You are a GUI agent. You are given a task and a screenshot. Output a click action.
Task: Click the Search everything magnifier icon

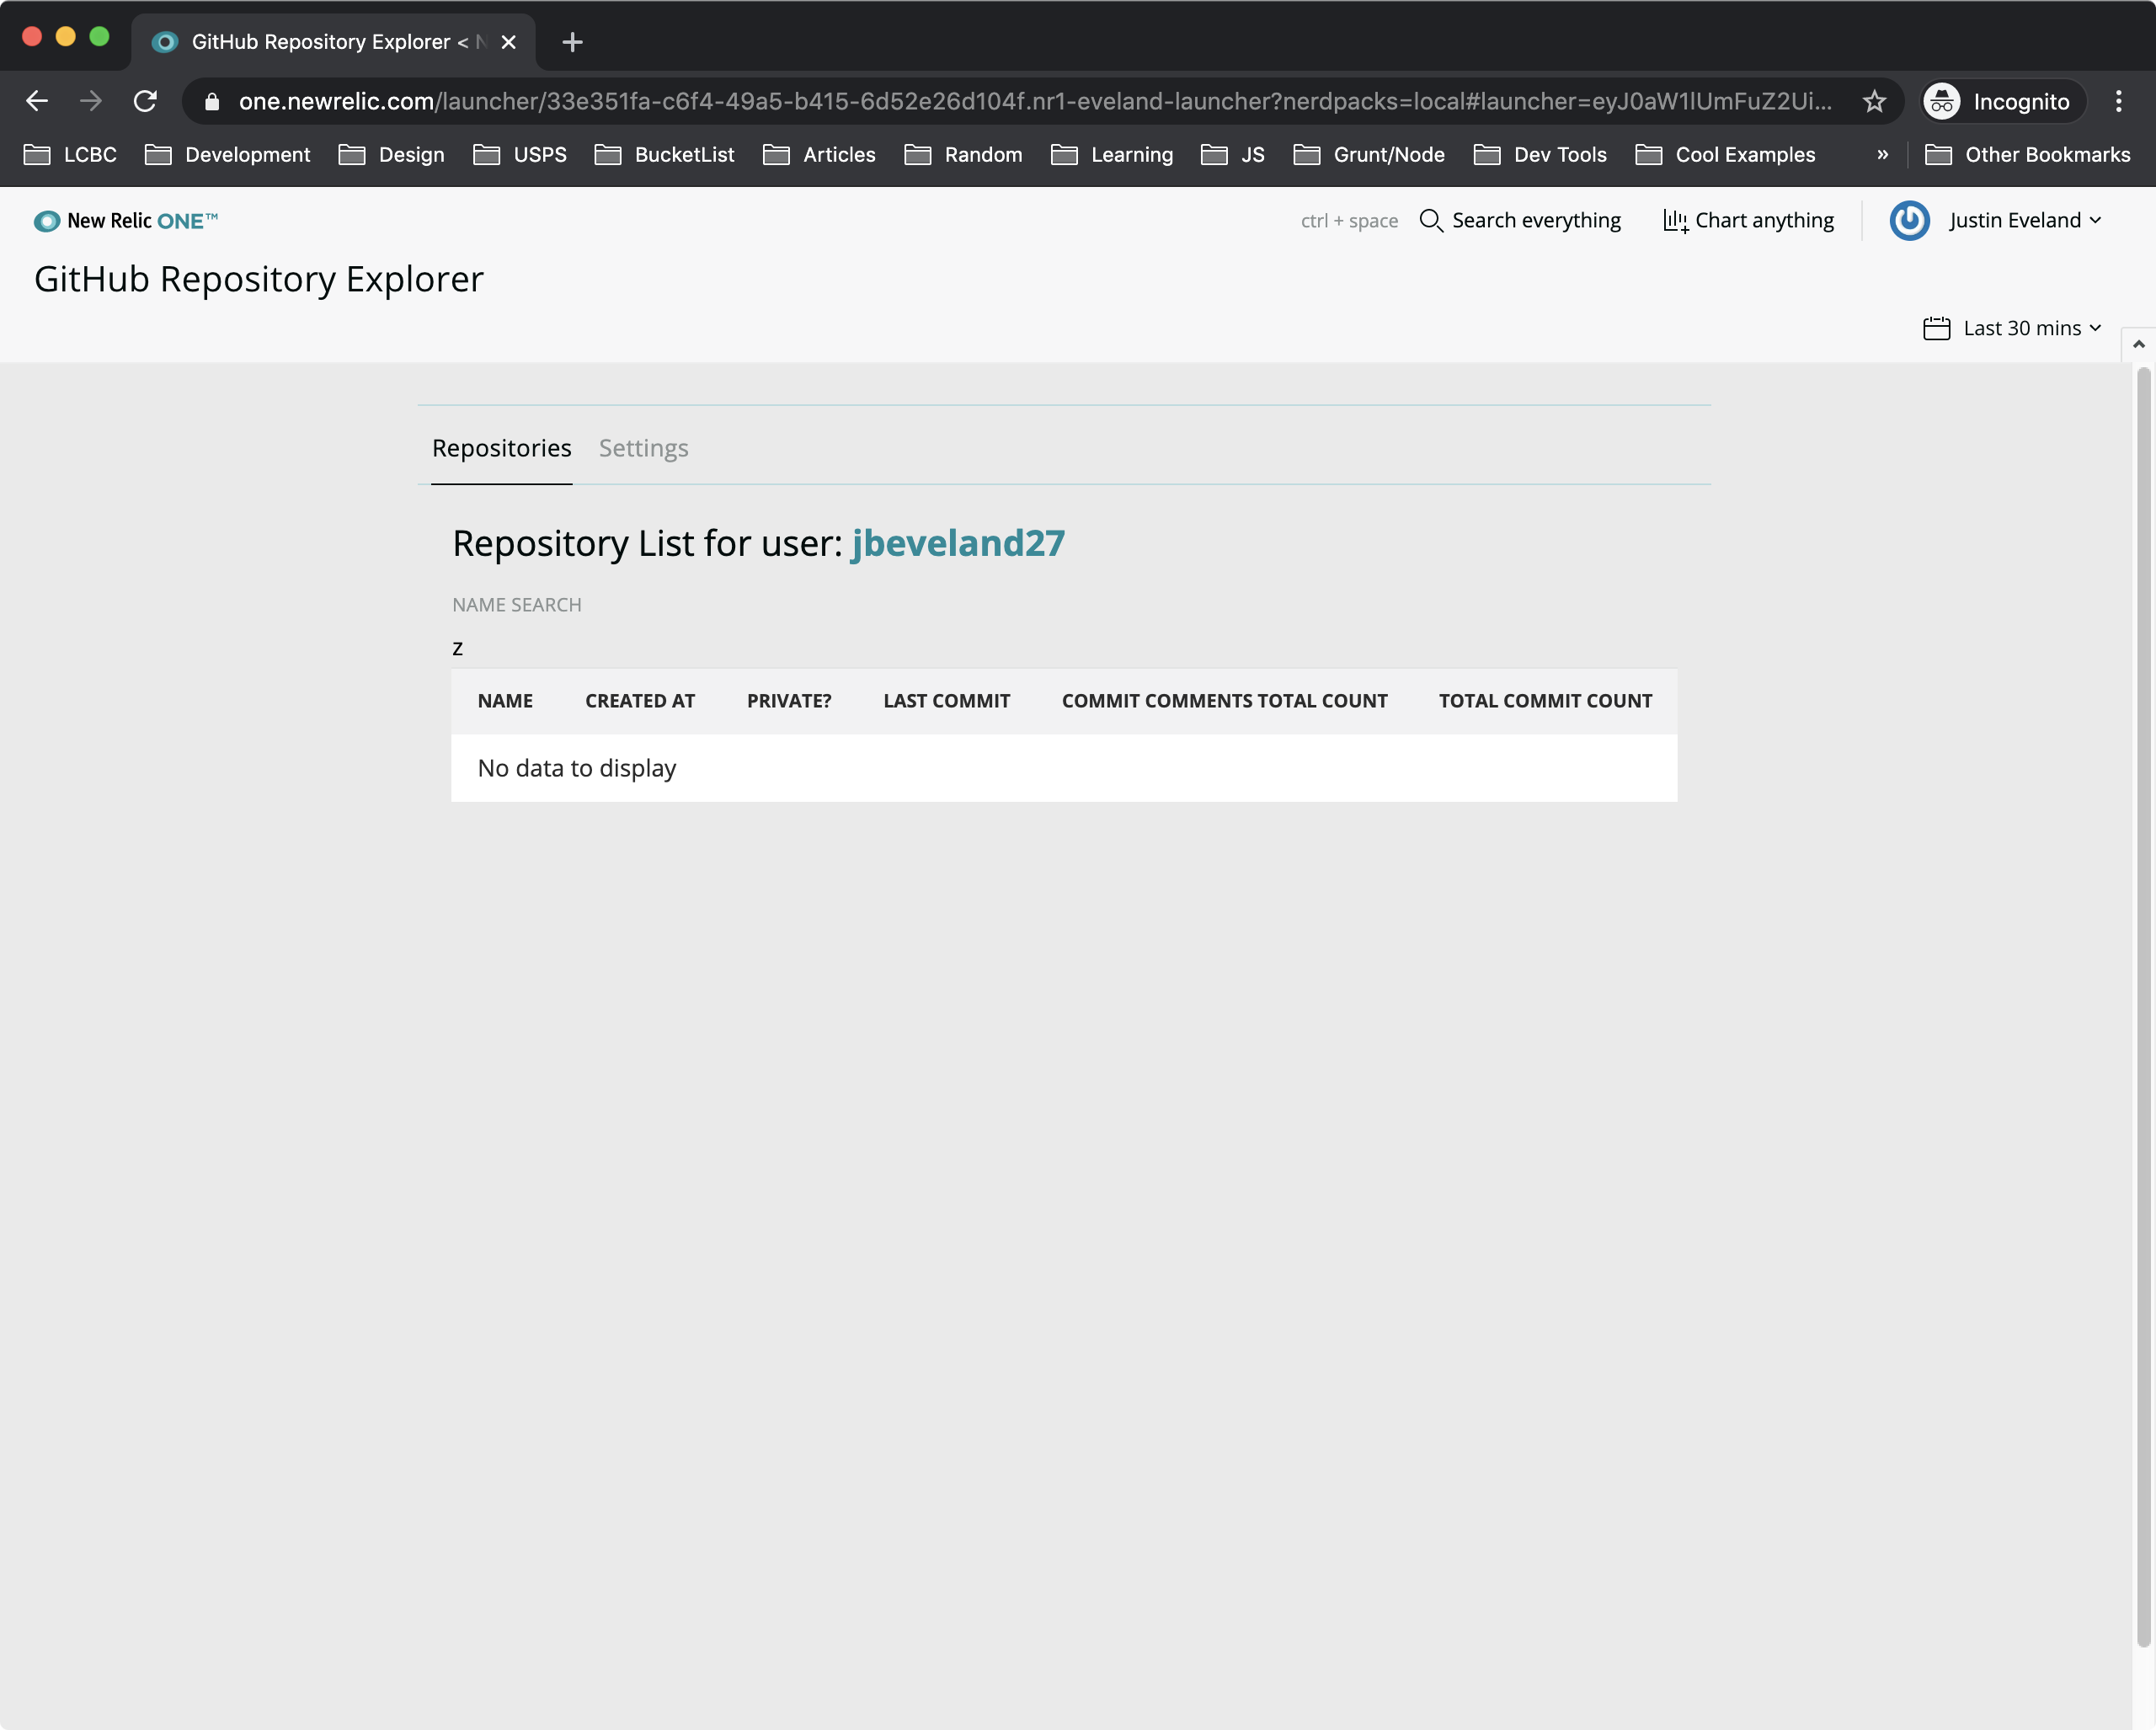tap(1431, 221)
